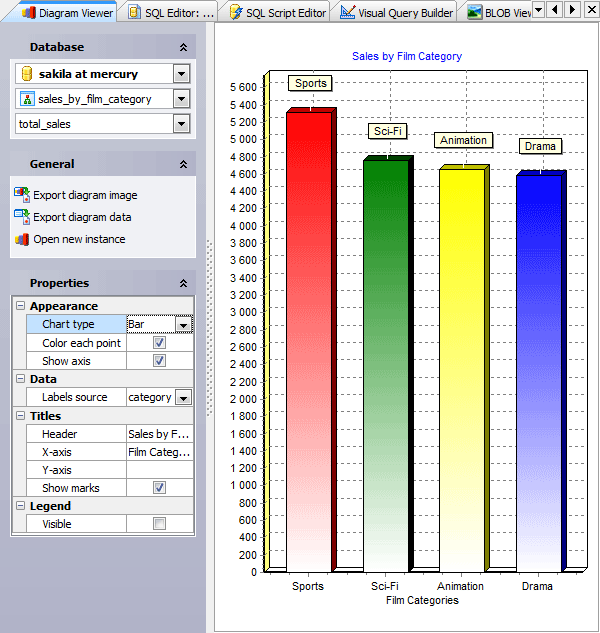This screenshot has height=633, width=600.
Task: Click the sales_by_film_category view icon
Action: point(28,99)
